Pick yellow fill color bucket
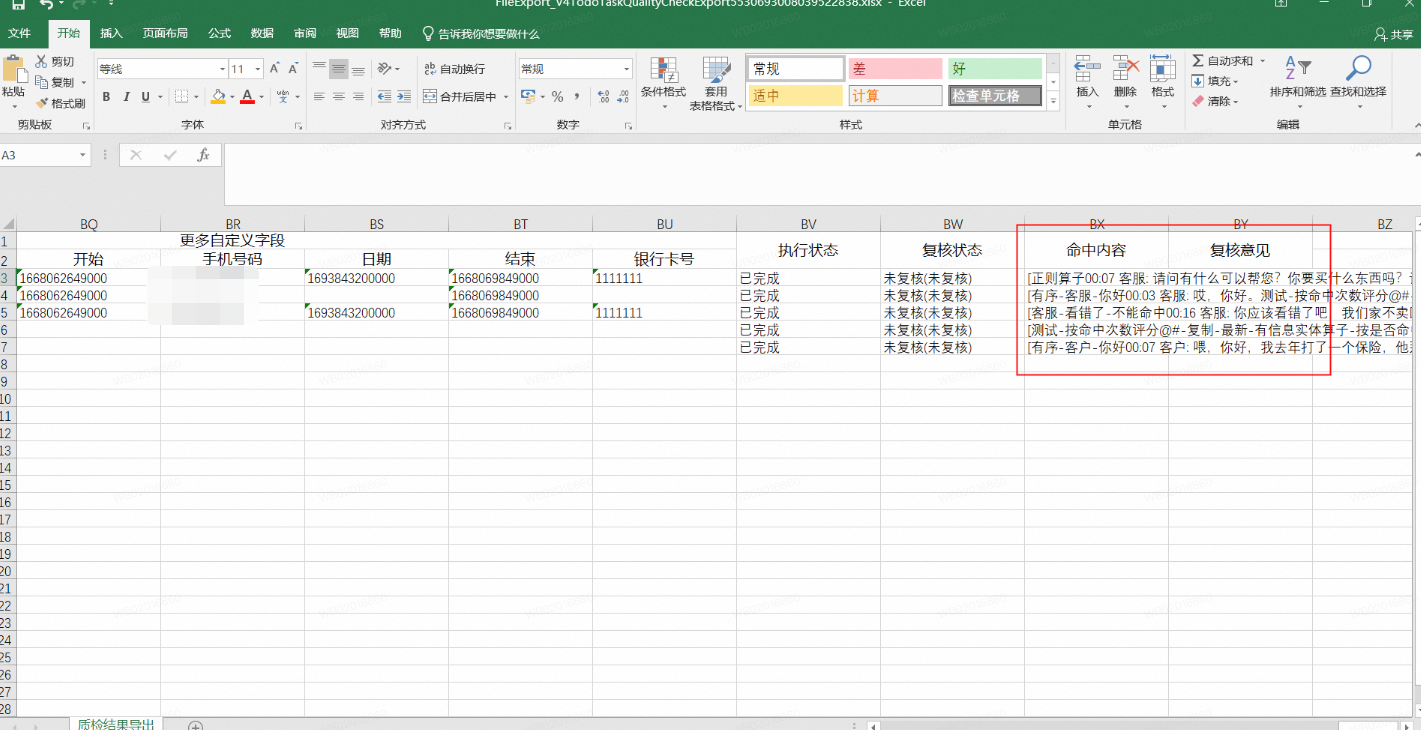 (x=218, y=97)
